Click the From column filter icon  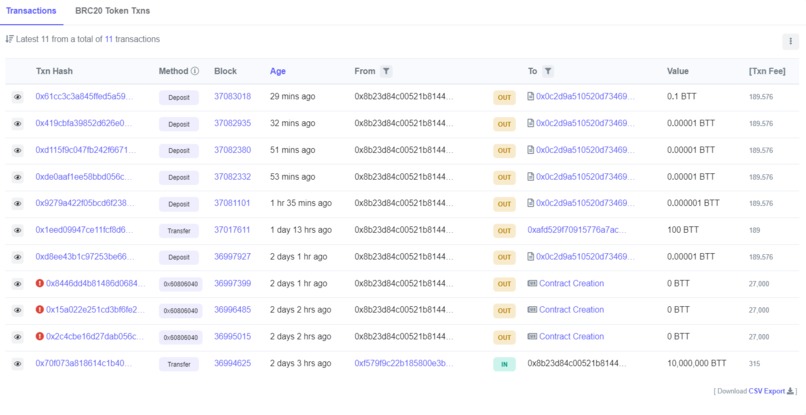coord(386,71)
